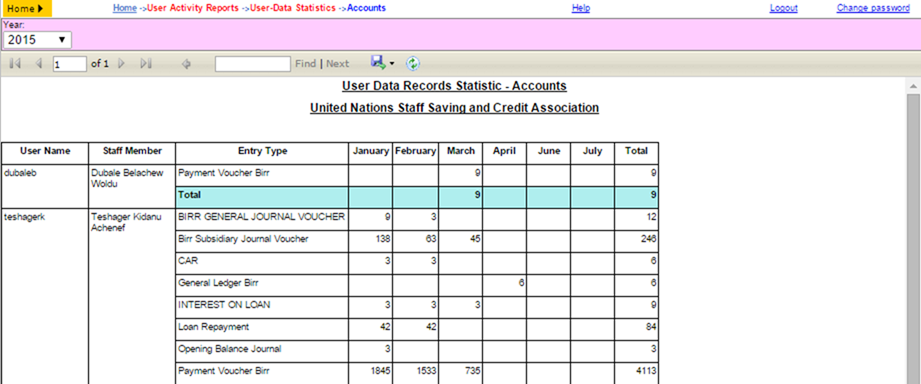Go to Home breadcrumb link

tap(125, 8)
